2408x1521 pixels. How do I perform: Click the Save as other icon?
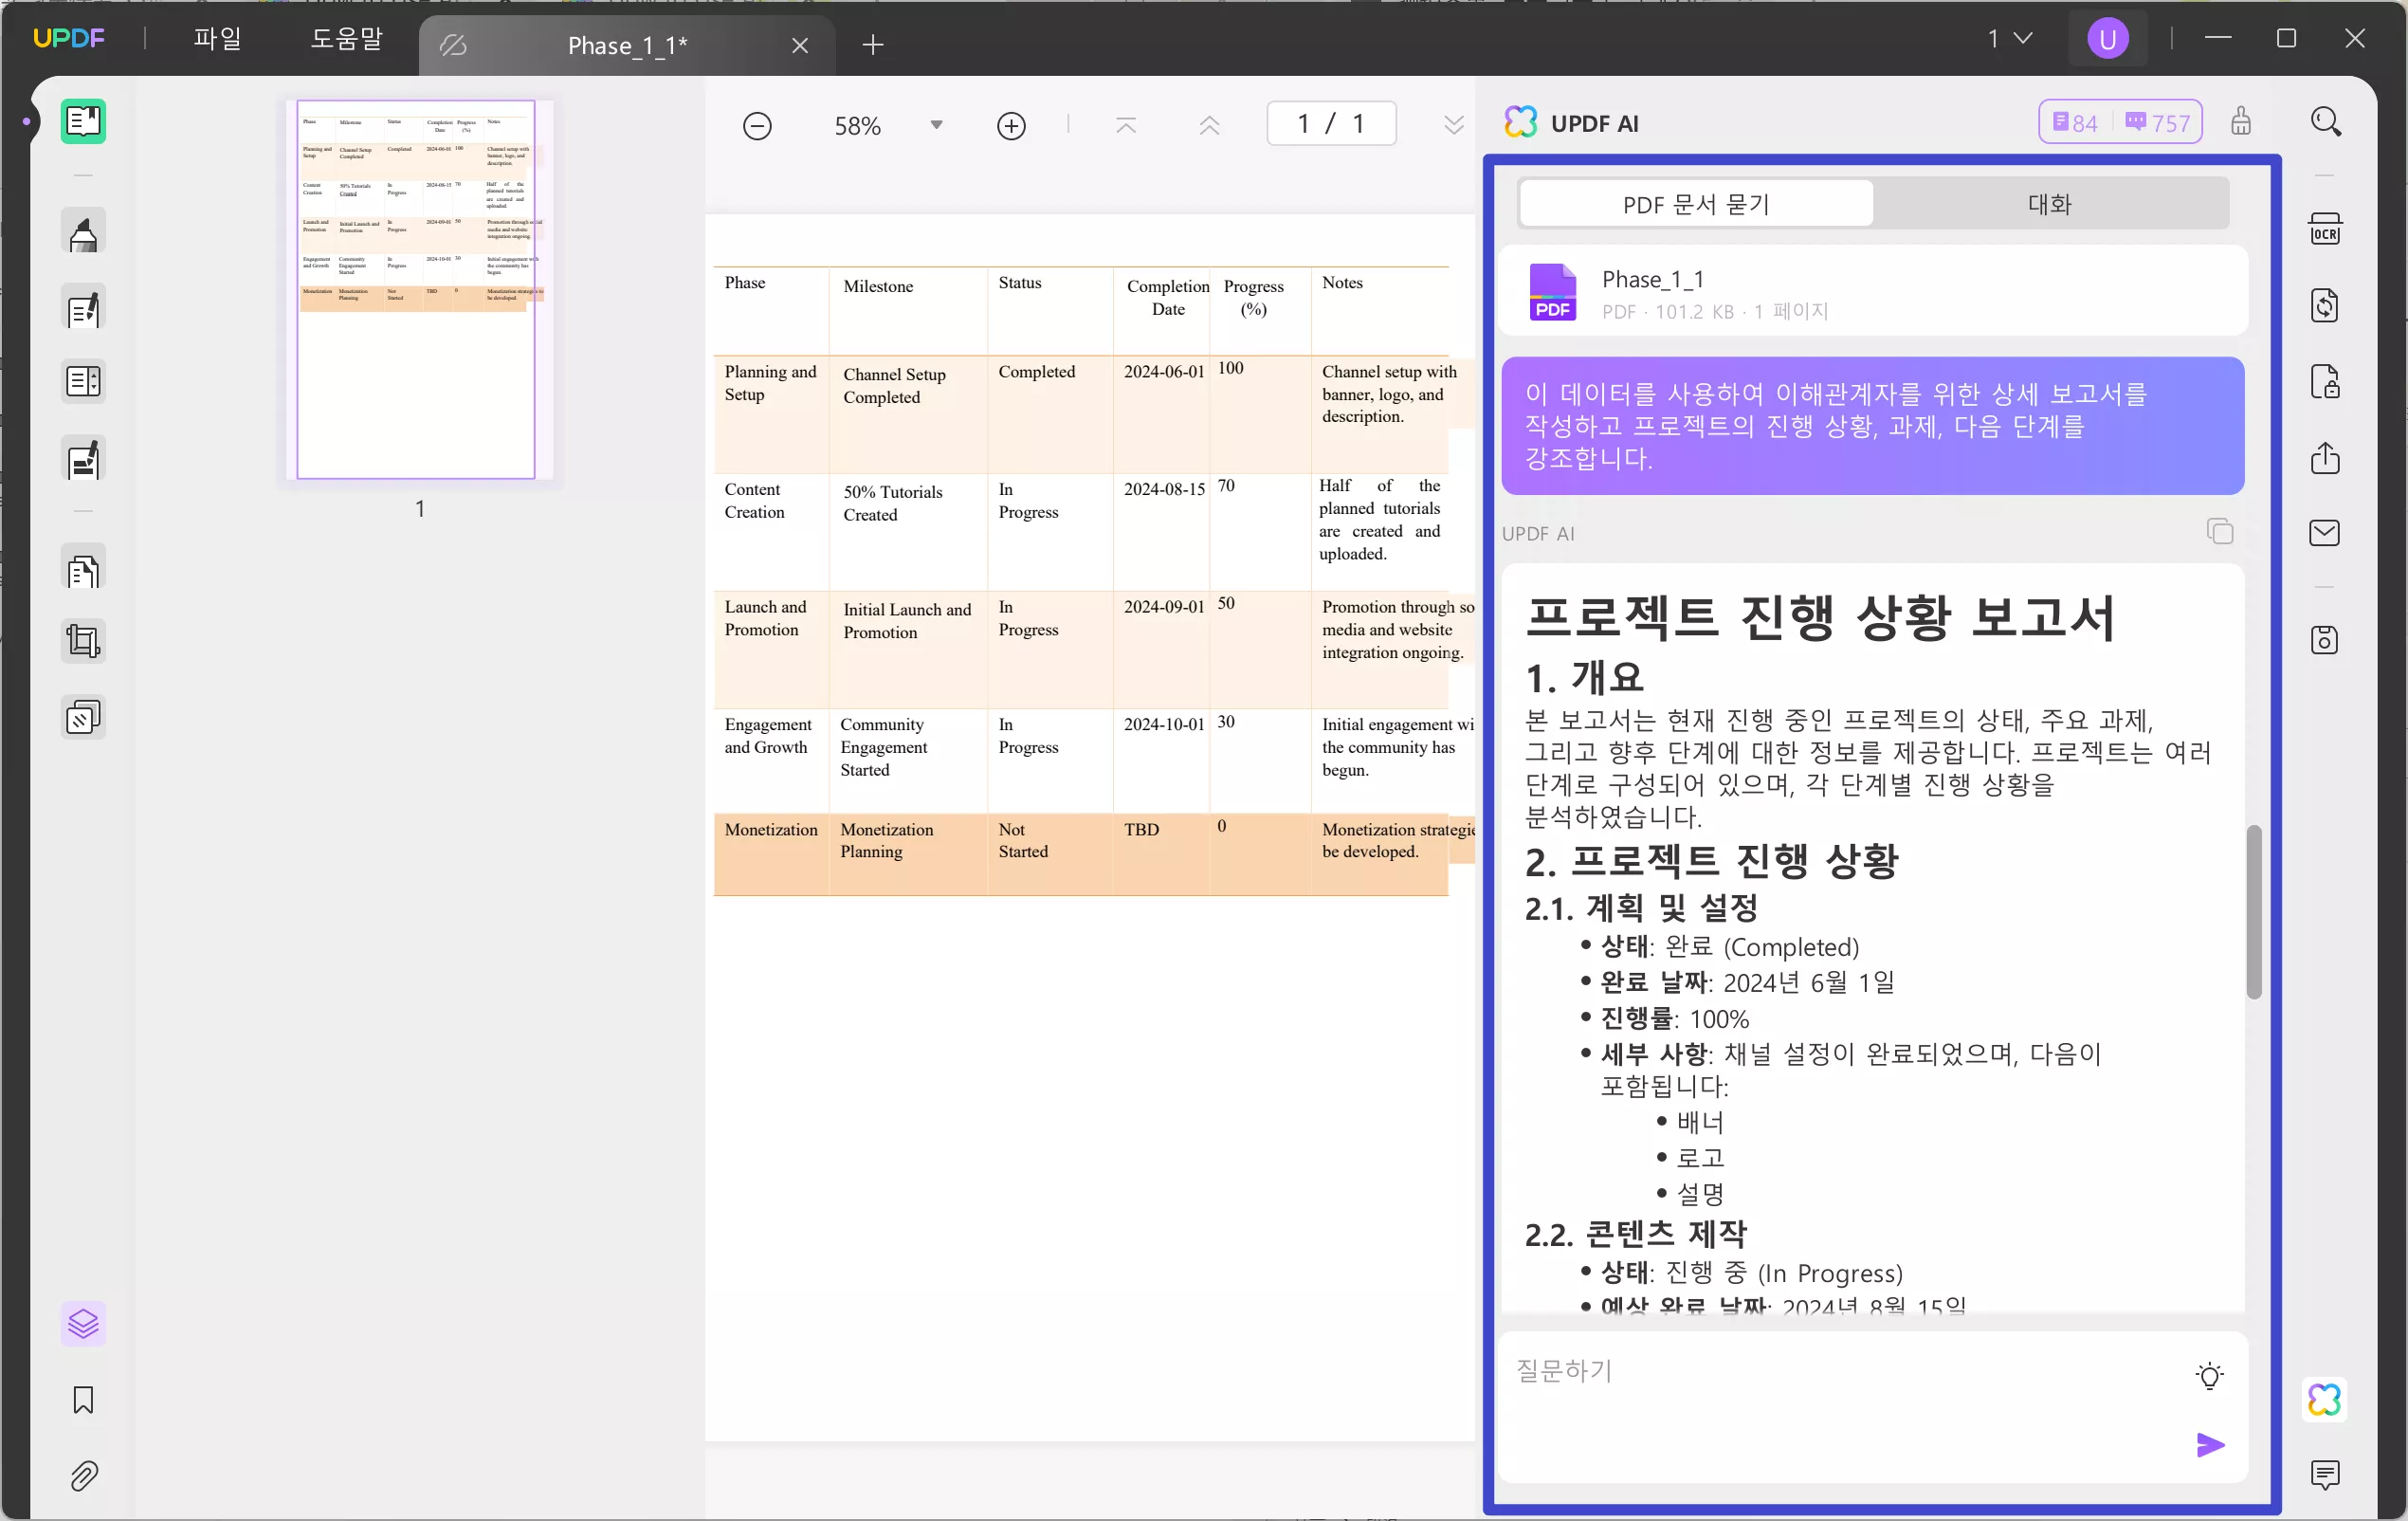(2325, 640)
